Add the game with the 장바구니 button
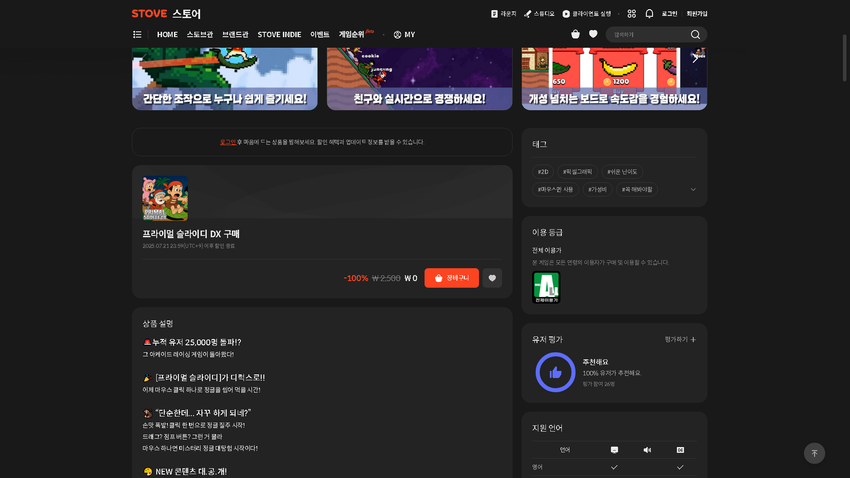The height and width of the screenshot is (478, 850). [x=452, y=278]
